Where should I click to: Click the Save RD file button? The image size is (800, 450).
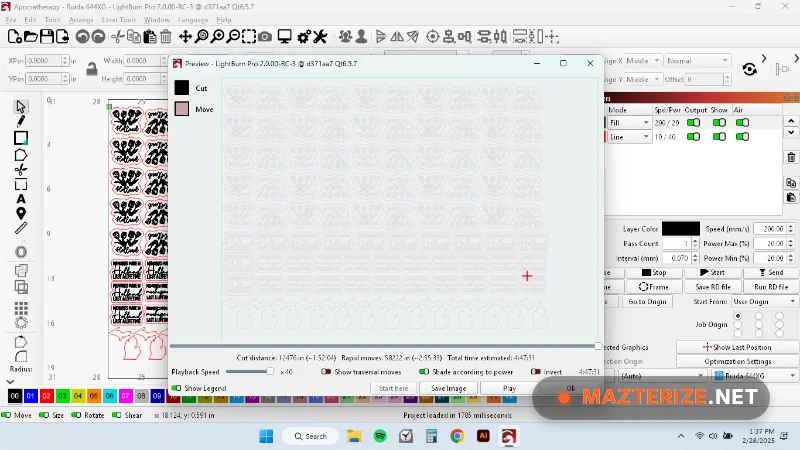713,287
